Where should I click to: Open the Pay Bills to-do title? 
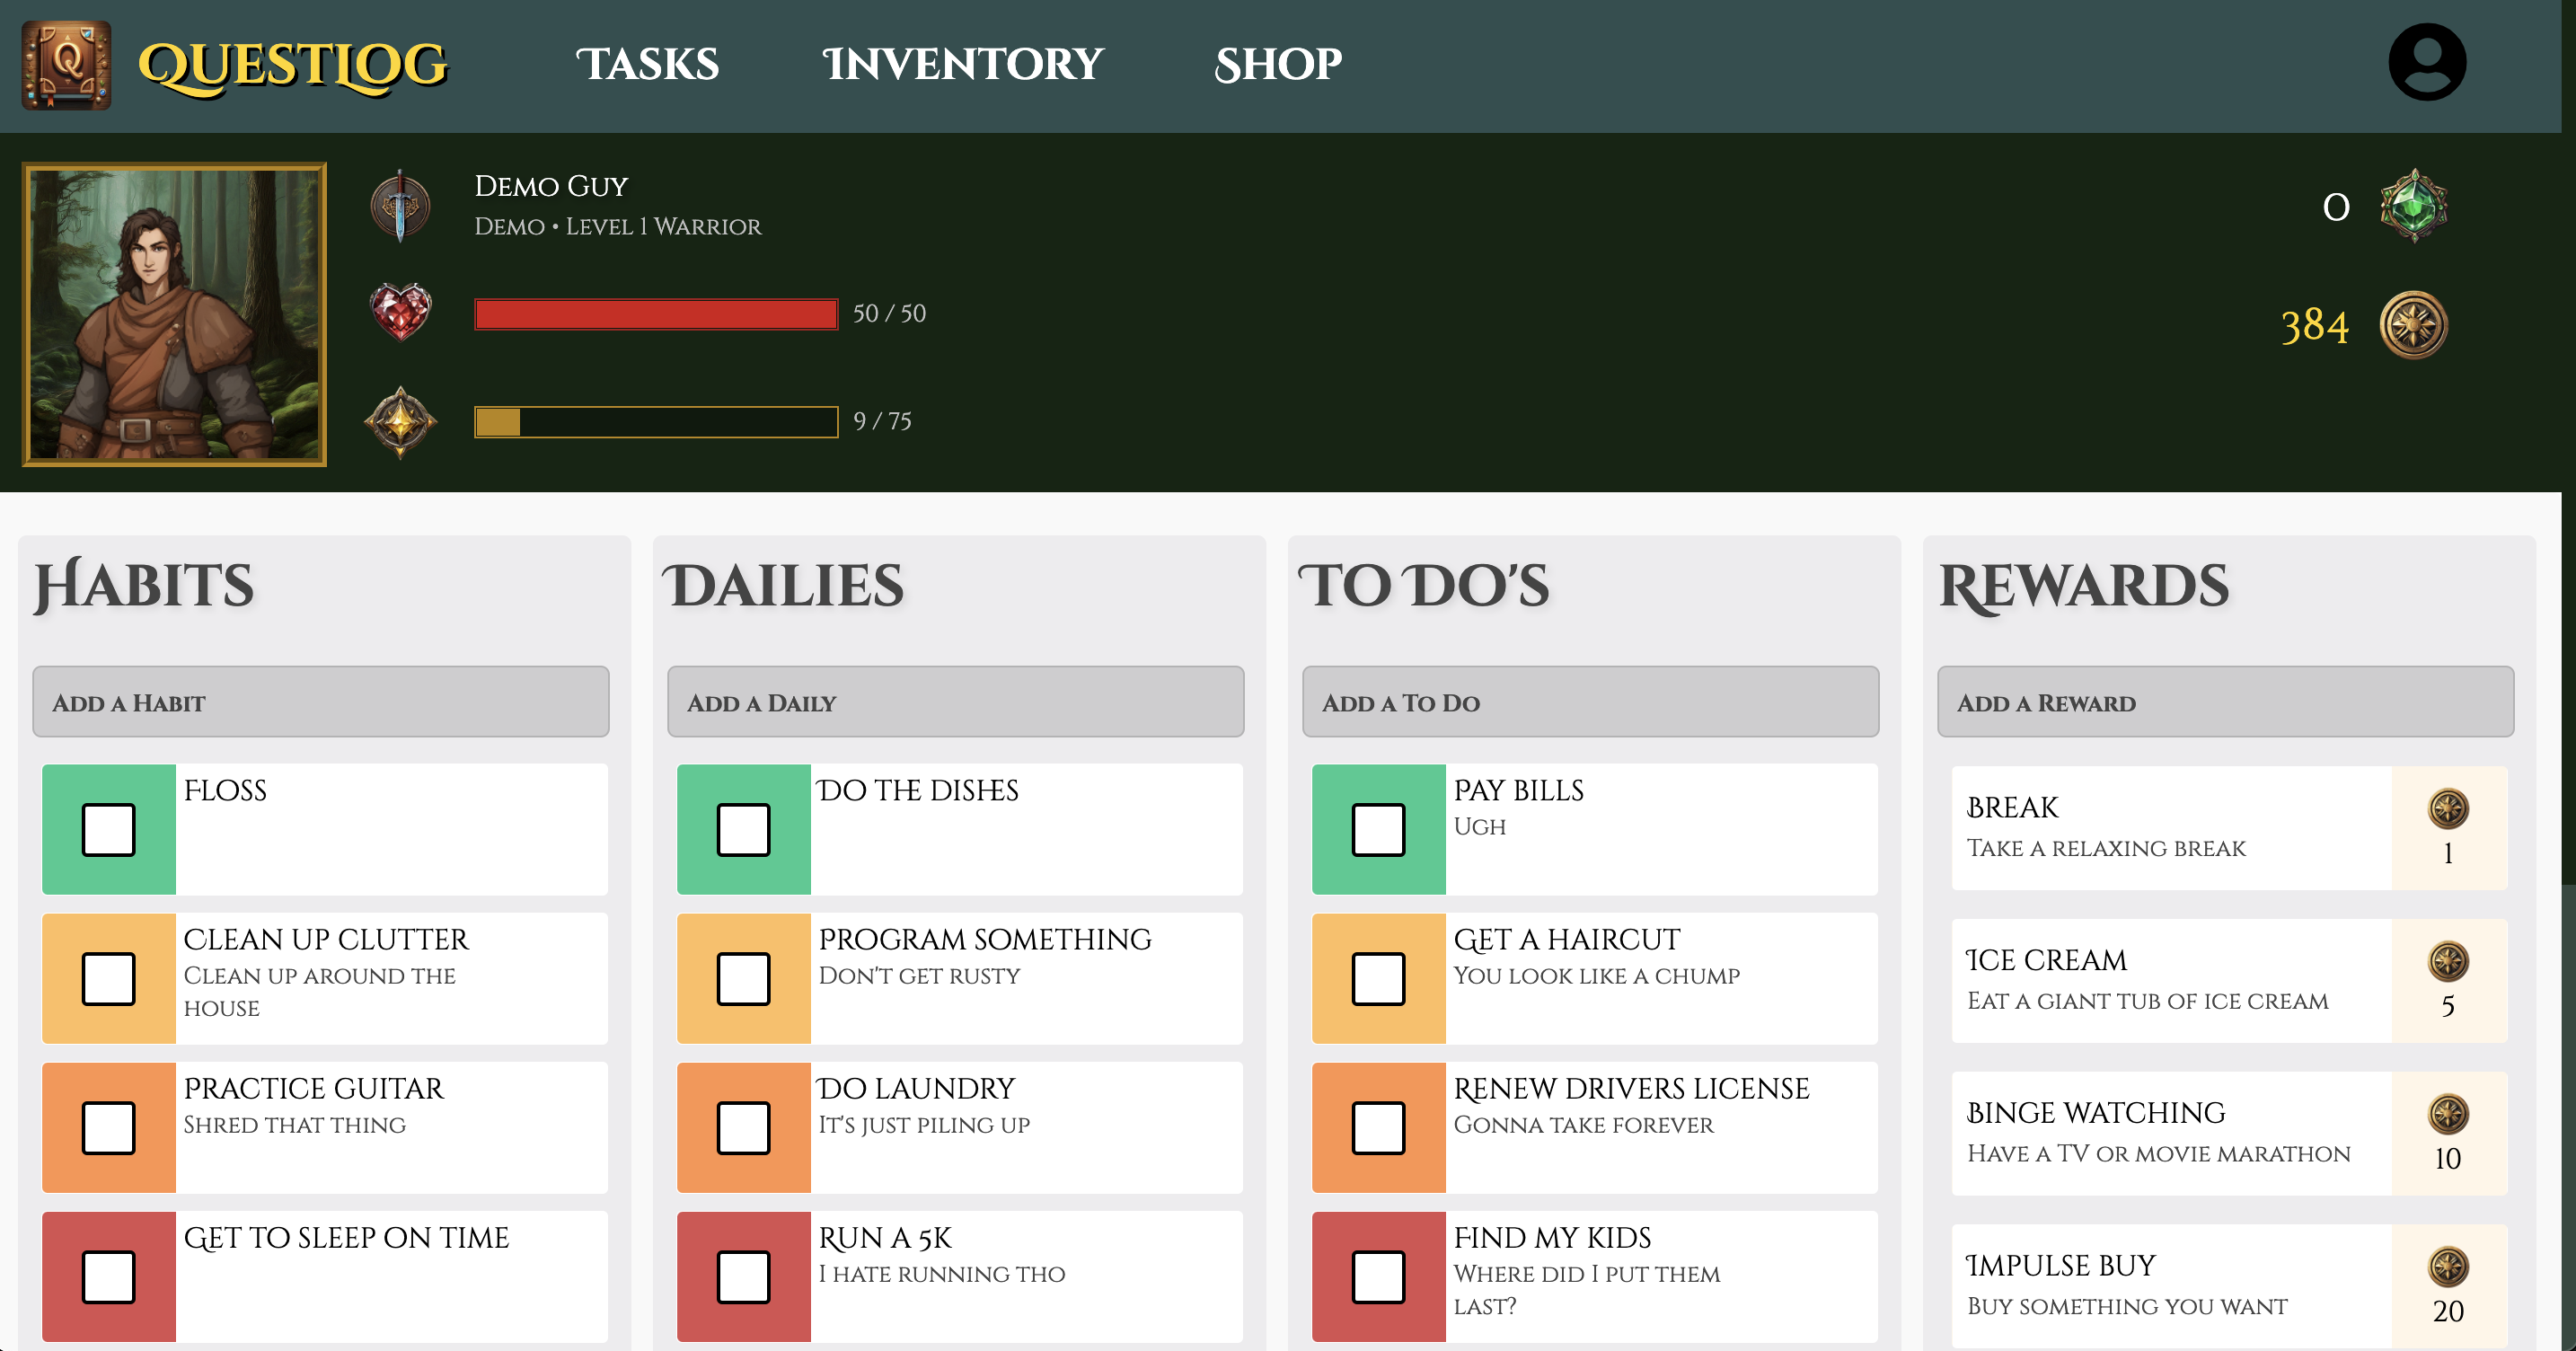pyautogui.click(x=1519, y=791)
